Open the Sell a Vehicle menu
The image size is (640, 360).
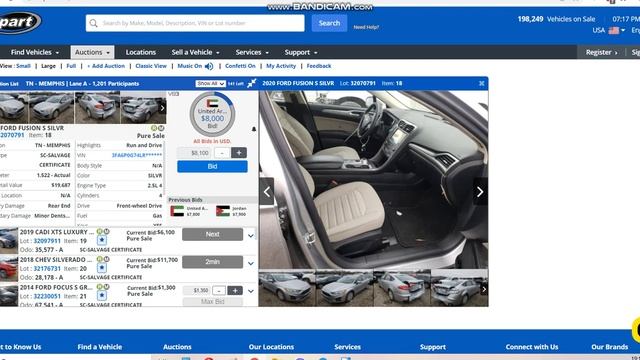point(195,52)
